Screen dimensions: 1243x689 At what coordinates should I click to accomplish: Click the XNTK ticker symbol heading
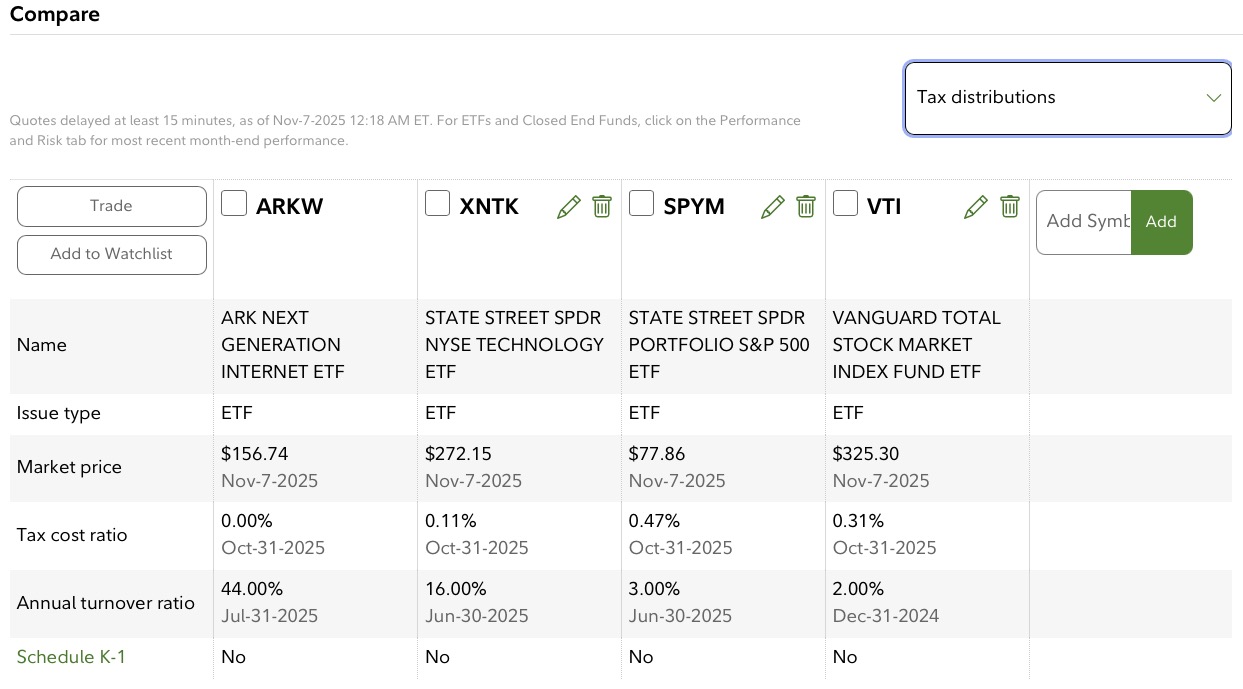click(489, 207)
